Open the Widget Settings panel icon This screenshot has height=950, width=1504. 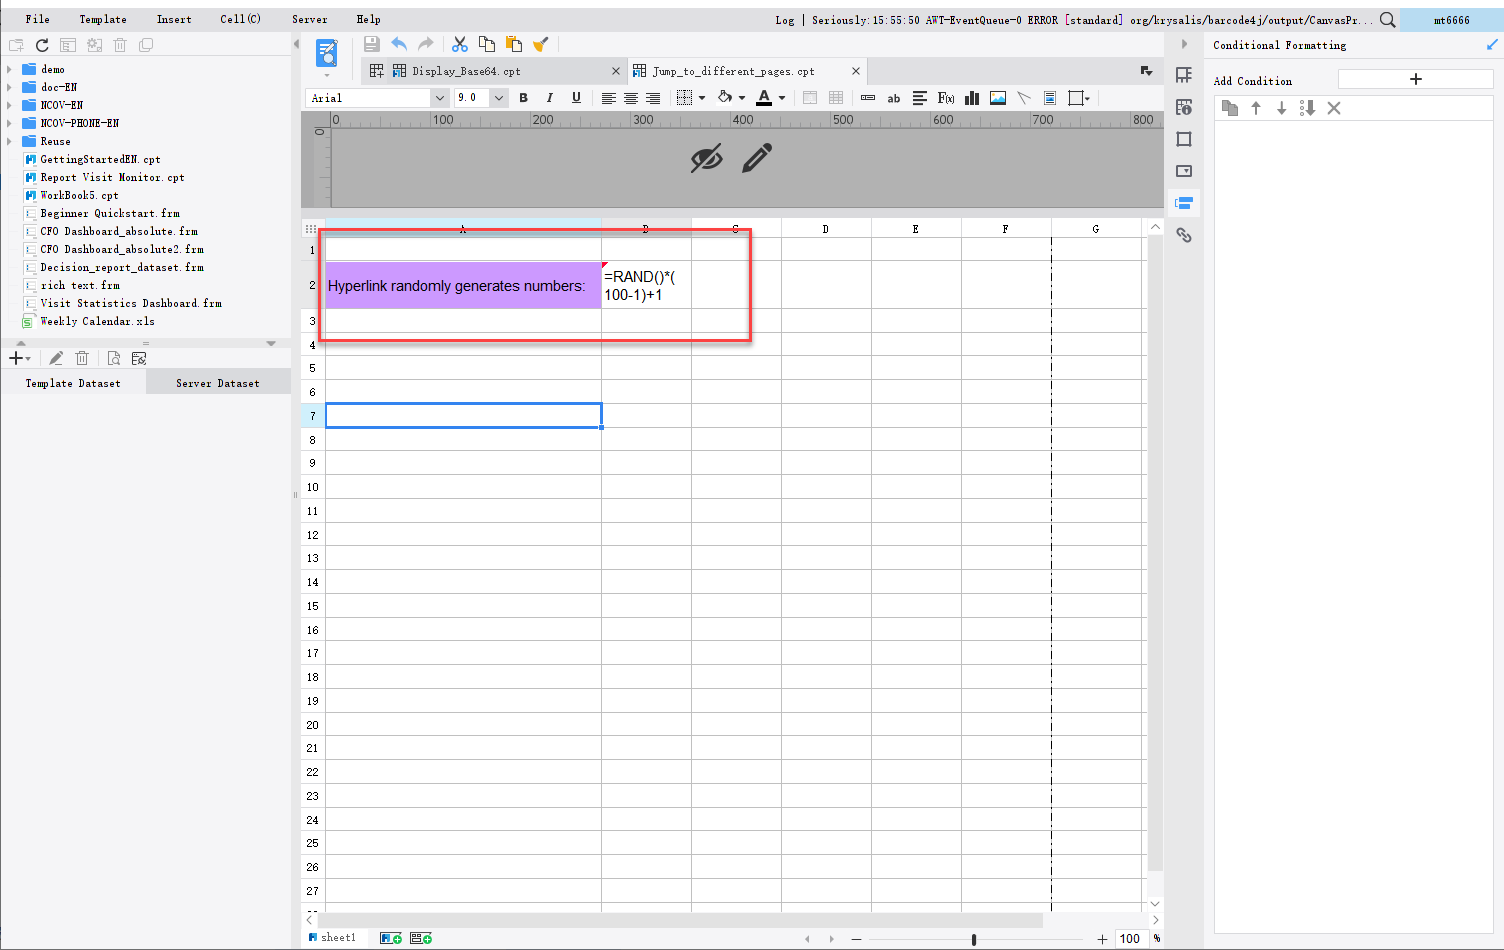[1184, 171]
